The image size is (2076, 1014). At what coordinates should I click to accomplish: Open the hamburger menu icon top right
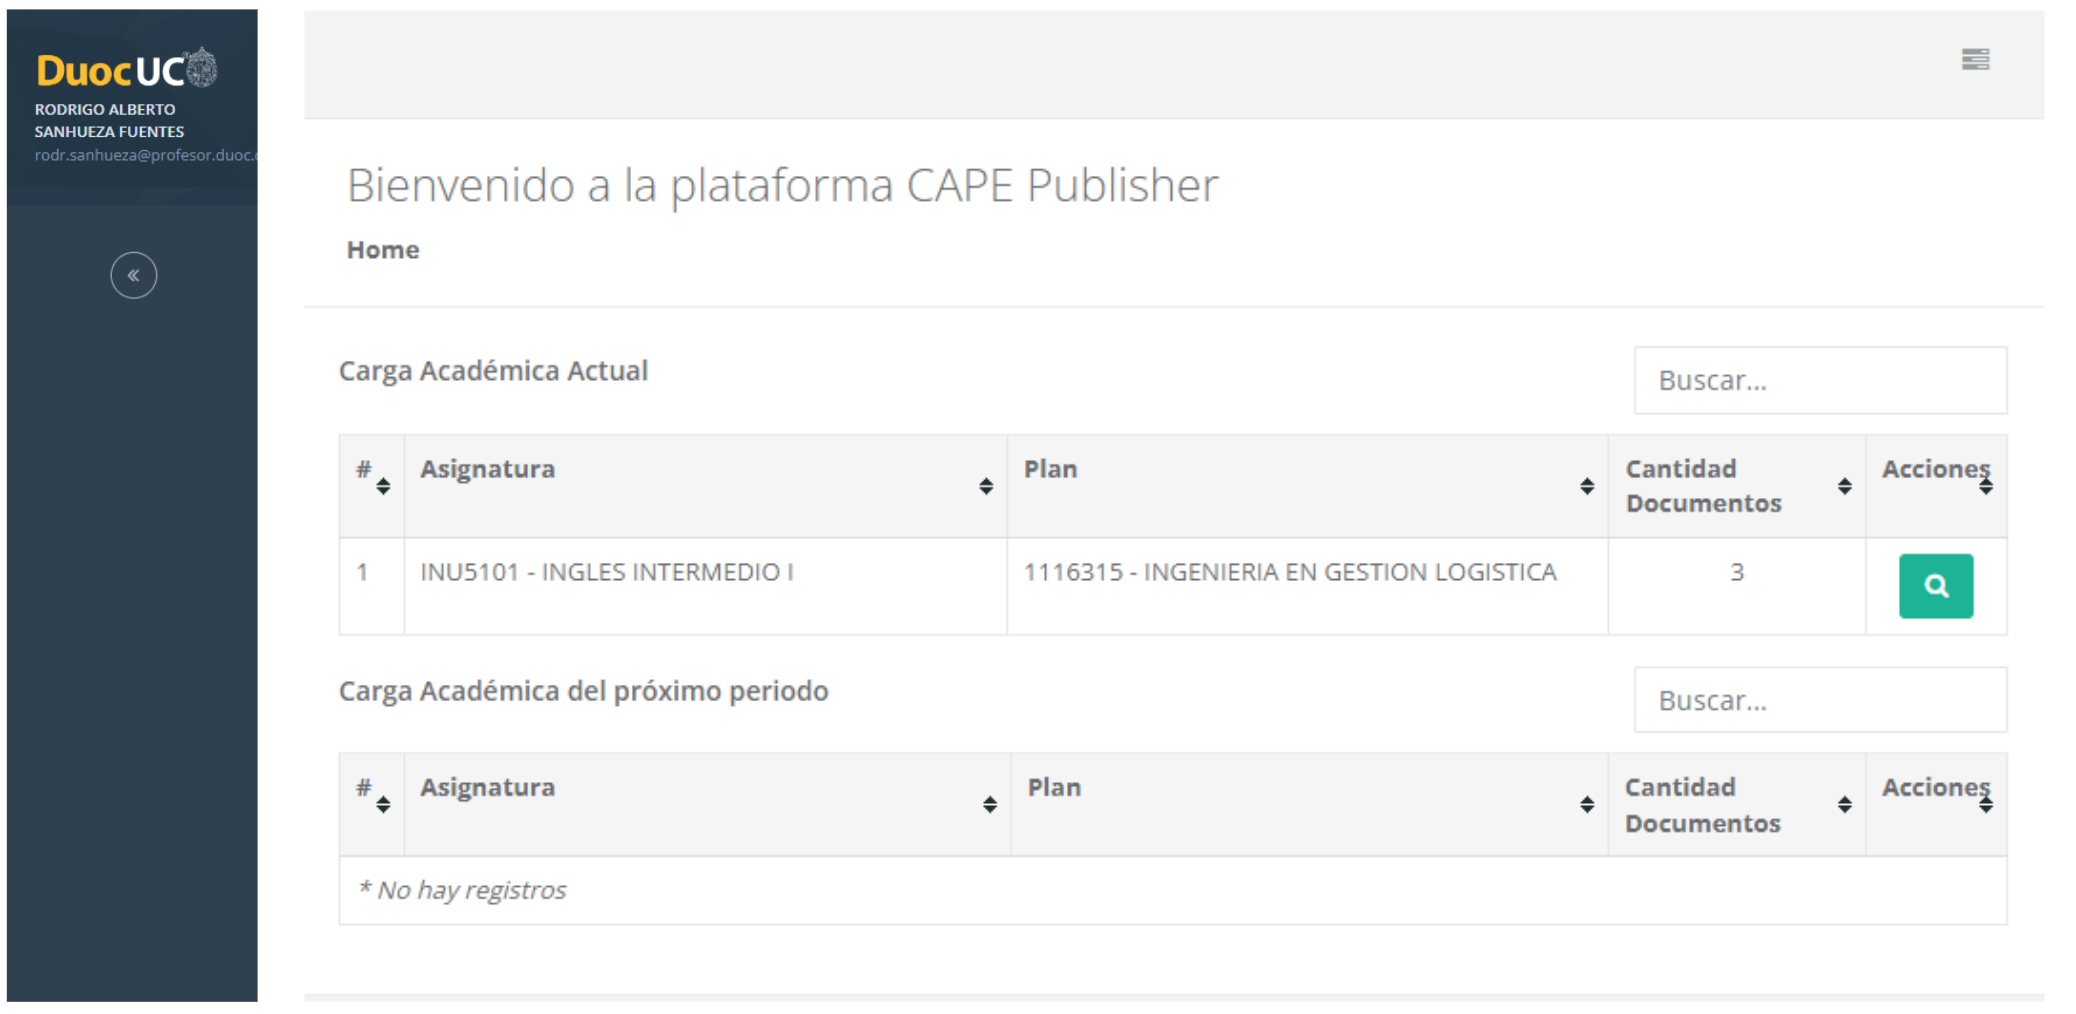[x=1975, y=60]
